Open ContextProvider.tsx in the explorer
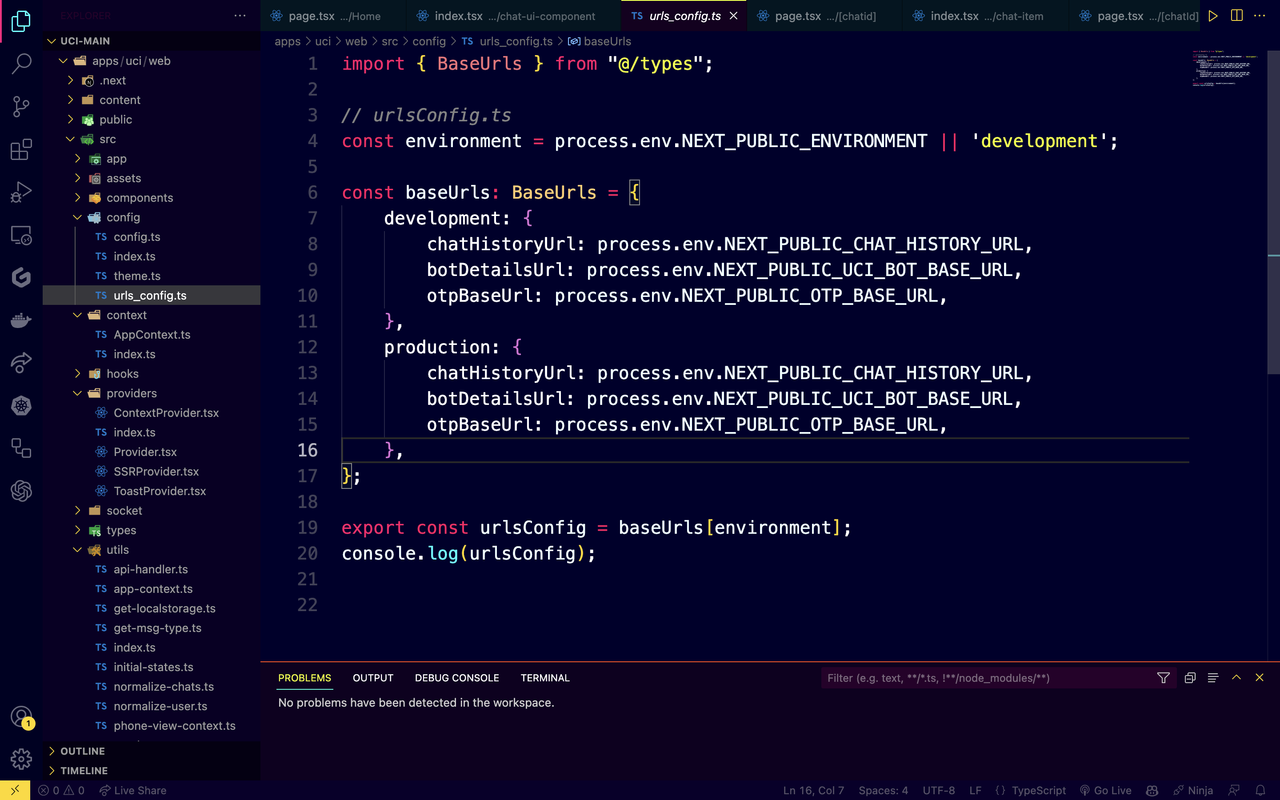 (x=151, y=413)
